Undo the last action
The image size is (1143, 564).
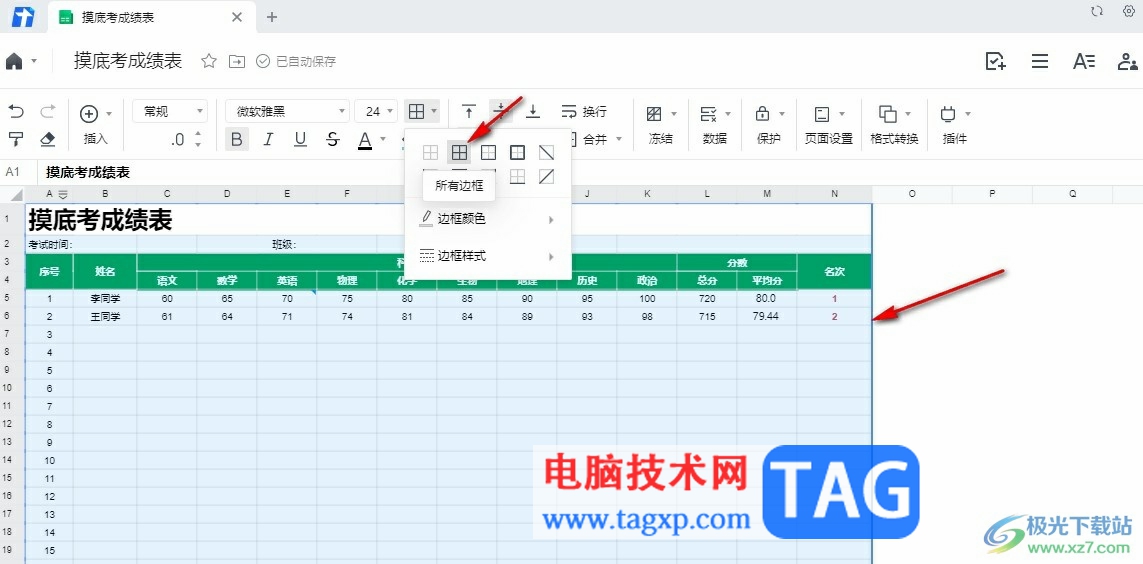[16, 111]
